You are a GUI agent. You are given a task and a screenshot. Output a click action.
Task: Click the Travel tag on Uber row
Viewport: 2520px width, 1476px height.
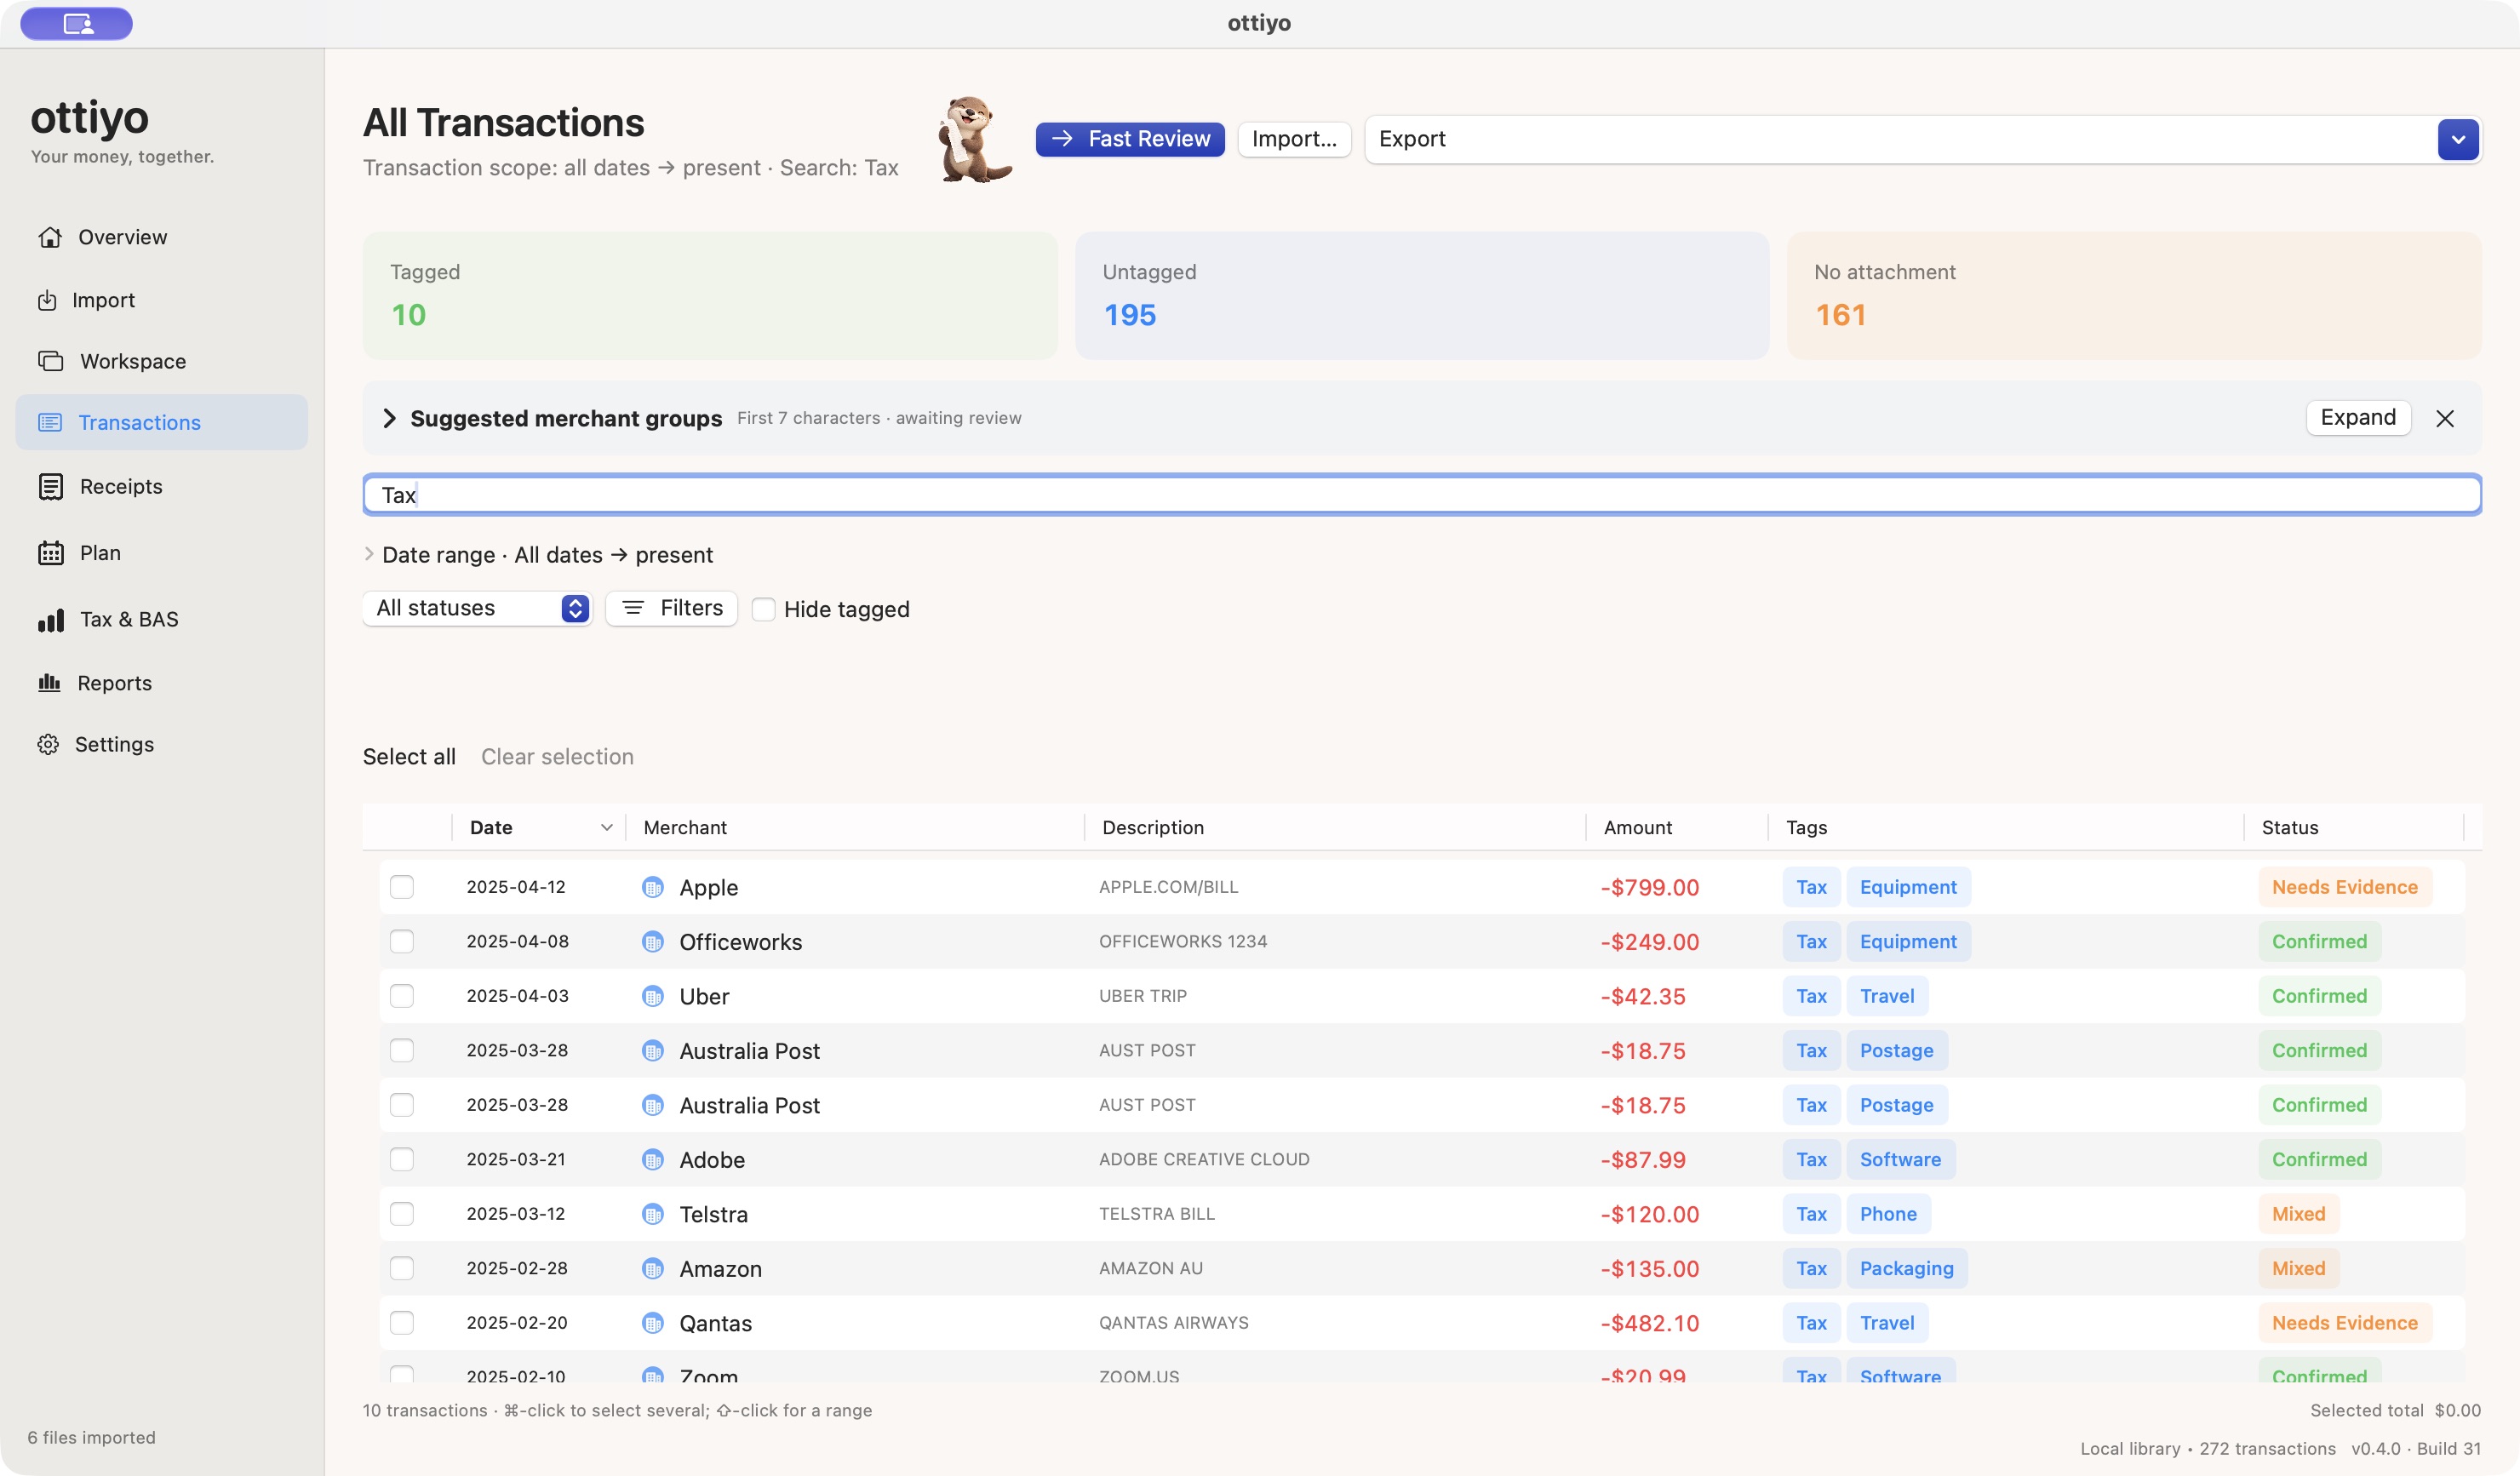pyautogui.click(x=1887, y=996)
